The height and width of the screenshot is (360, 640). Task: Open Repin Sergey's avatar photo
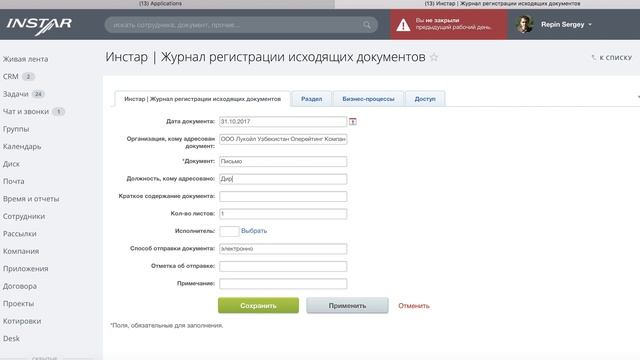pos(524,24)
